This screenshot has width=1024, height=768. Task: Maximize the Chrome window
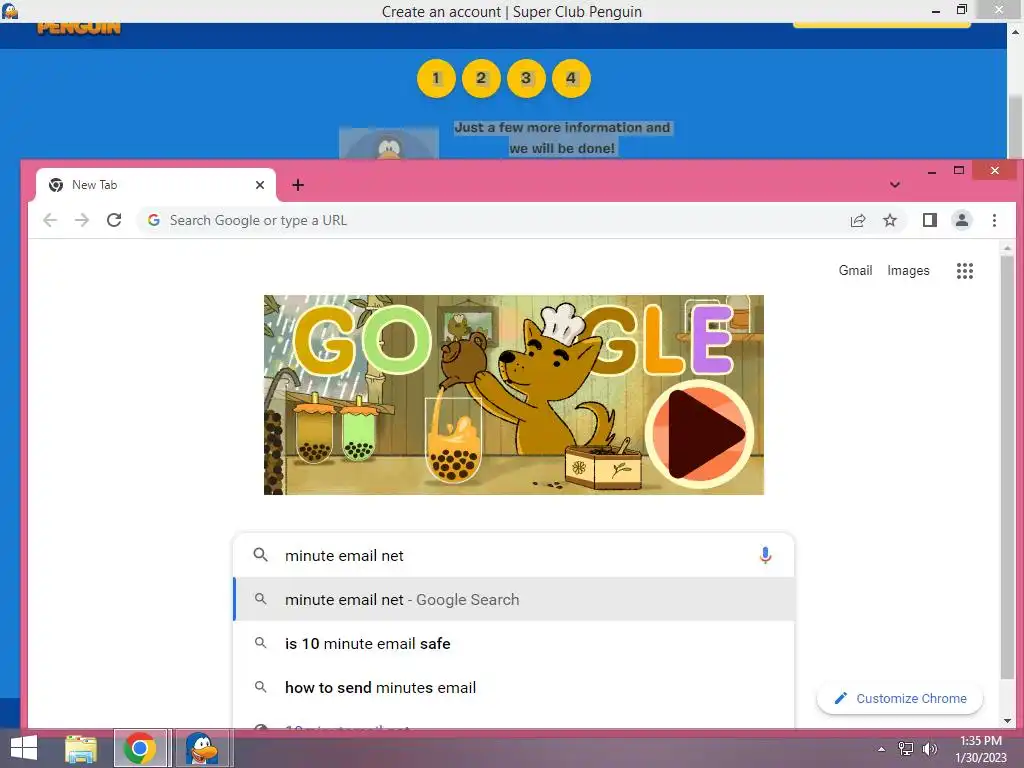959,171
